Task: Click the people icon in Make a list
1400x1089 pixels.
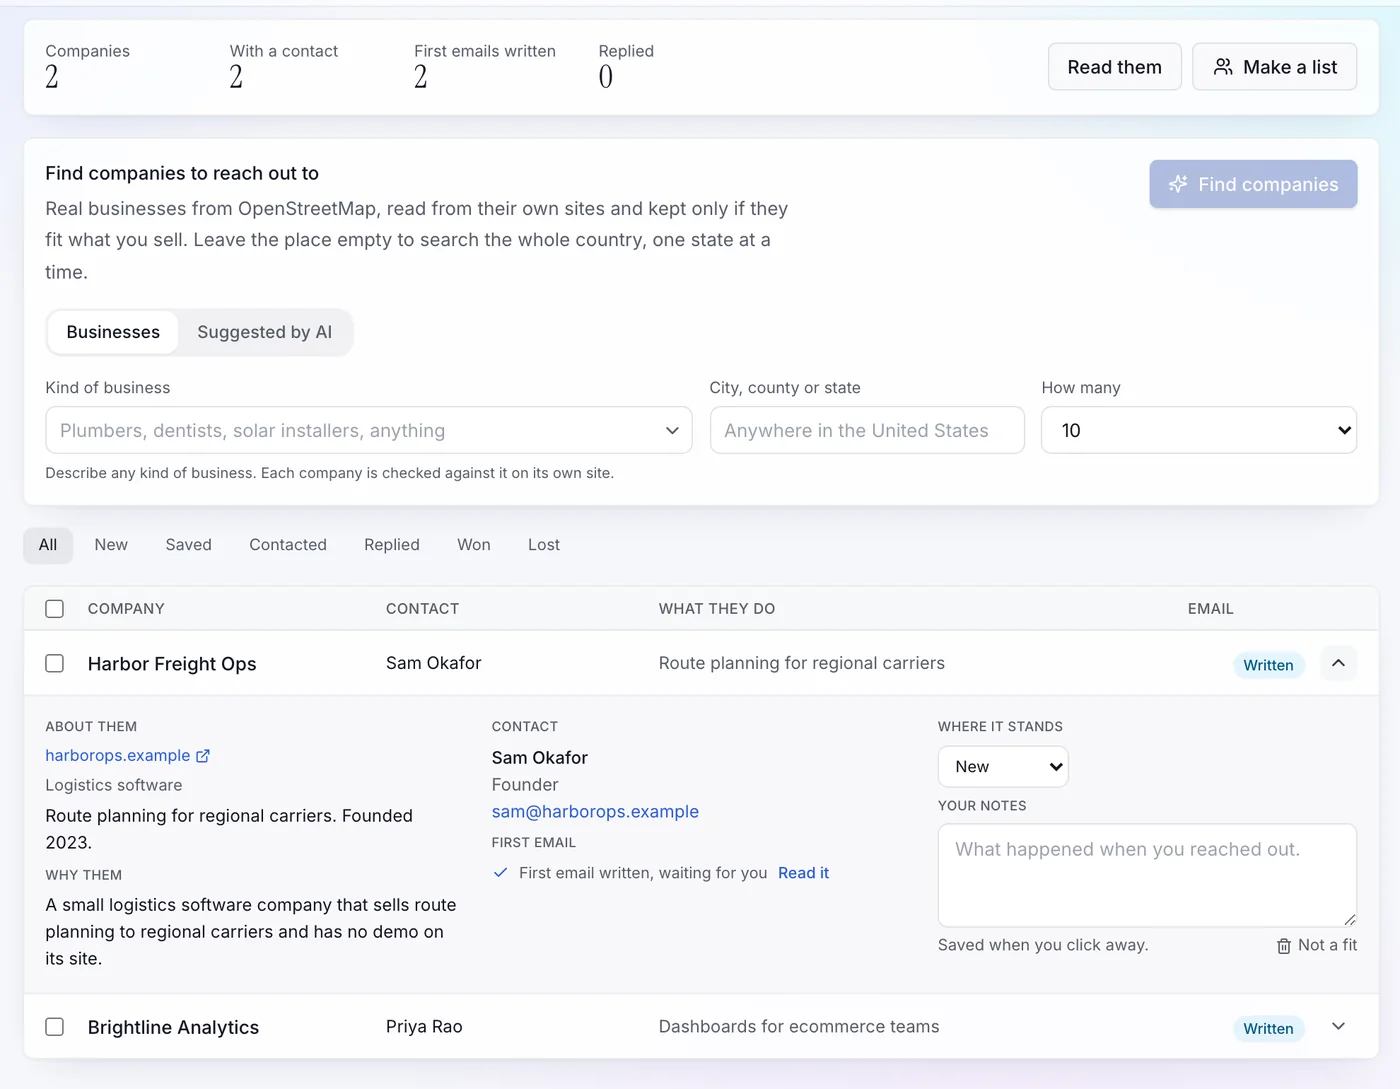Action: [1223, 67]
